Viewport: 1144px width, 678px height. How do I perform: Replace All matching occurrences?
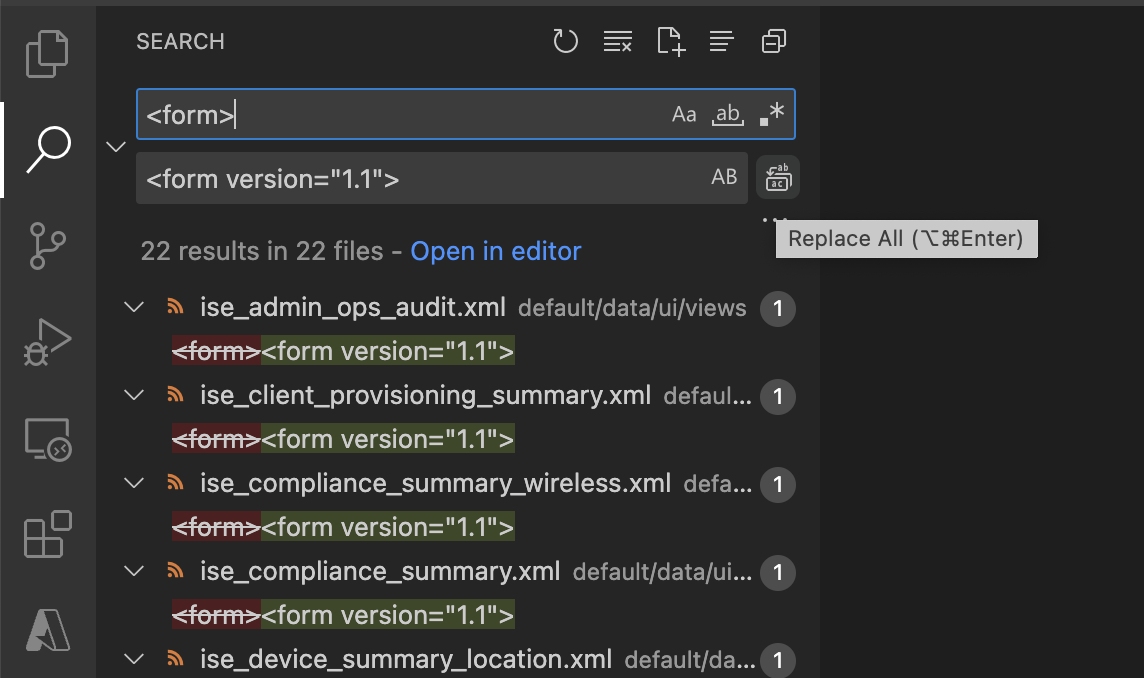pos(778,177)
